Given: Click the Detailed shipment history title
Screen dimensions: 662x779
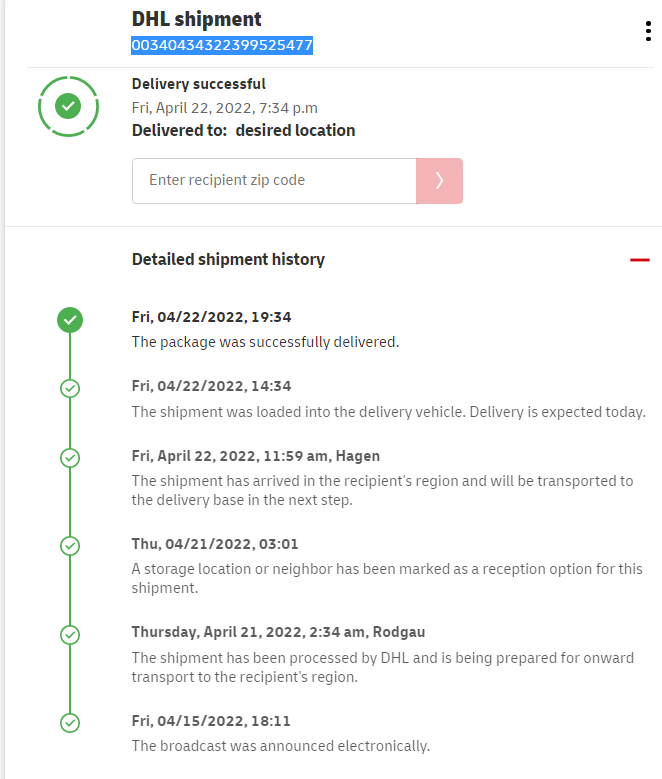Looking at the screenshot, I should (228, 260).
